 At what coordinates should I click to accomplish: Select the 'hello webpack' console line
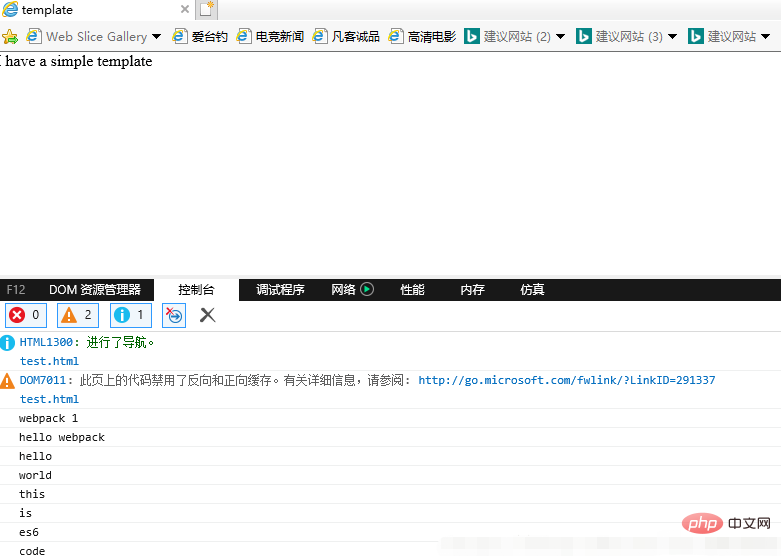pyautogui.click(x=390, y=437)
